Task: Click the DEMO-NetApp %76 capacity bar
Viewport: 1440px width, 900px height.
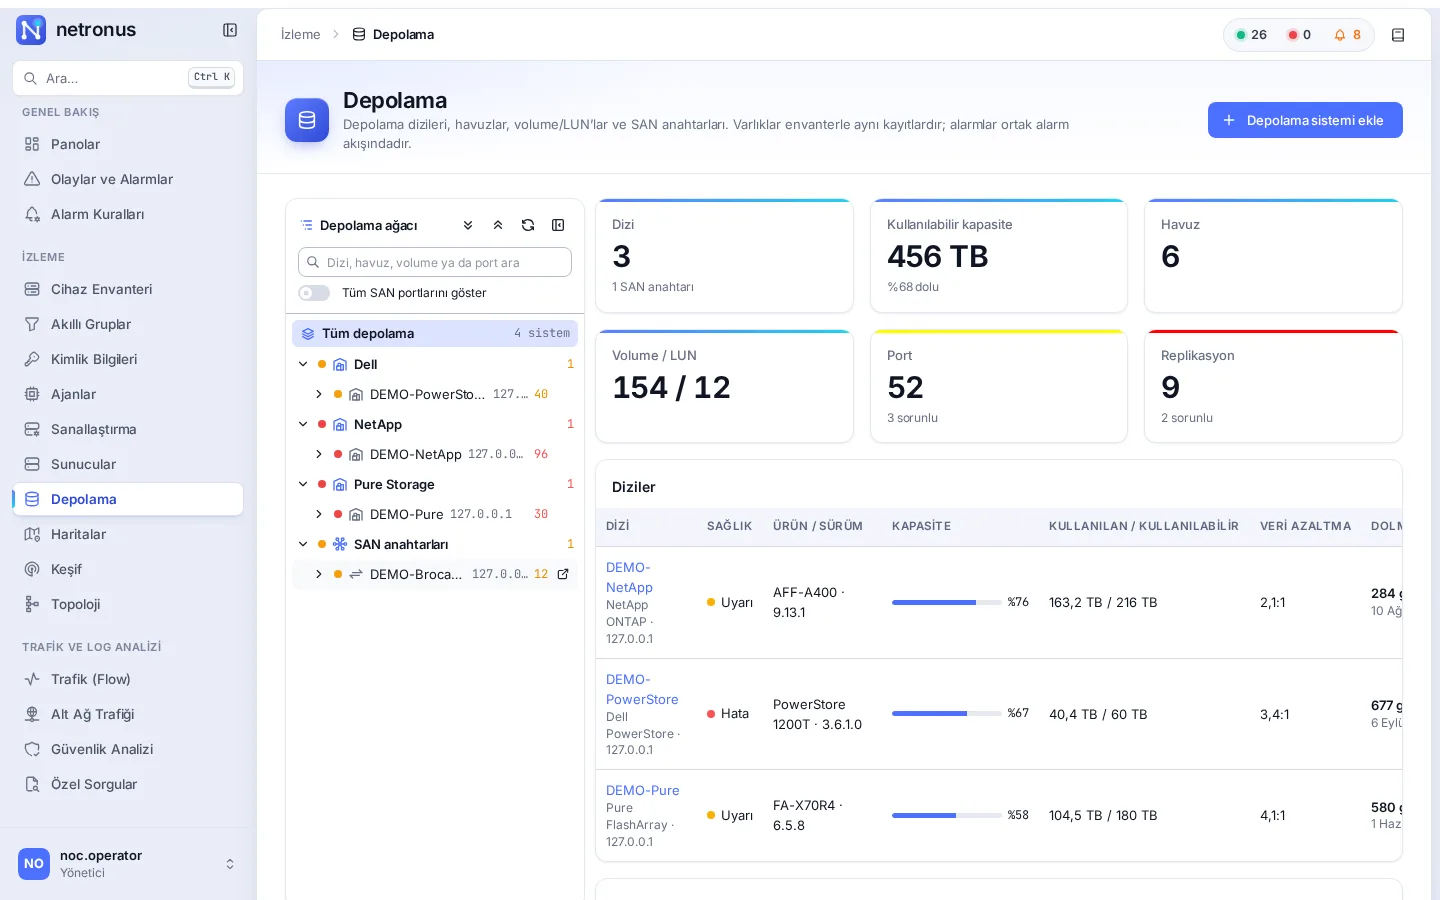Action: tap(947, 602)
